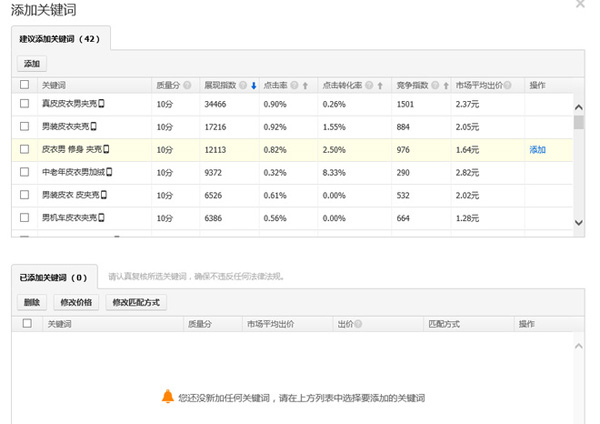Screen dimensions: 600x424
Task: Sort 竞争指数 column with up arrow
Action: click(443, 86)
